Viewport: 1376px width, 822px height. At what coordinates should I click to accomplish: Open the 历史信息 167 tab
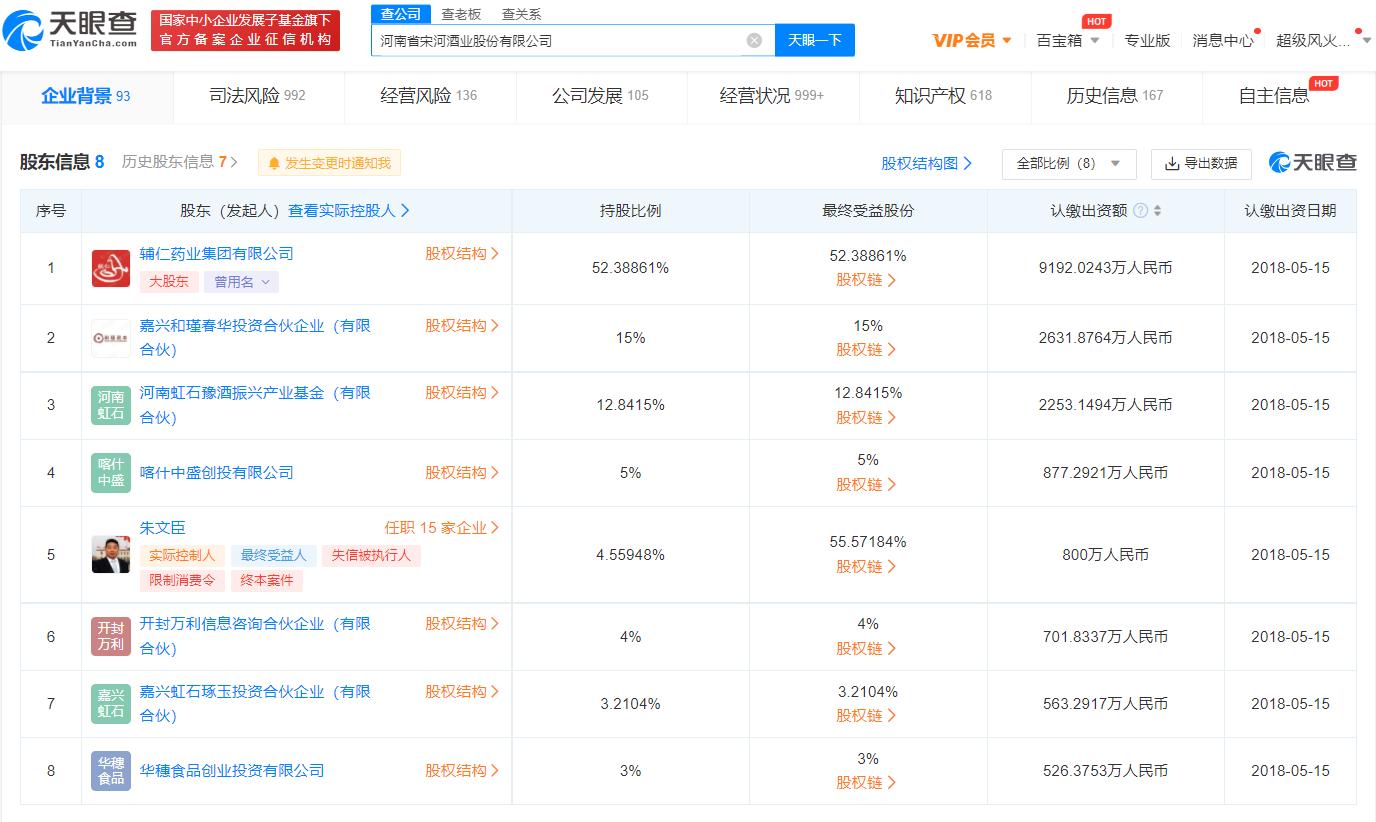pos(1115,96)
